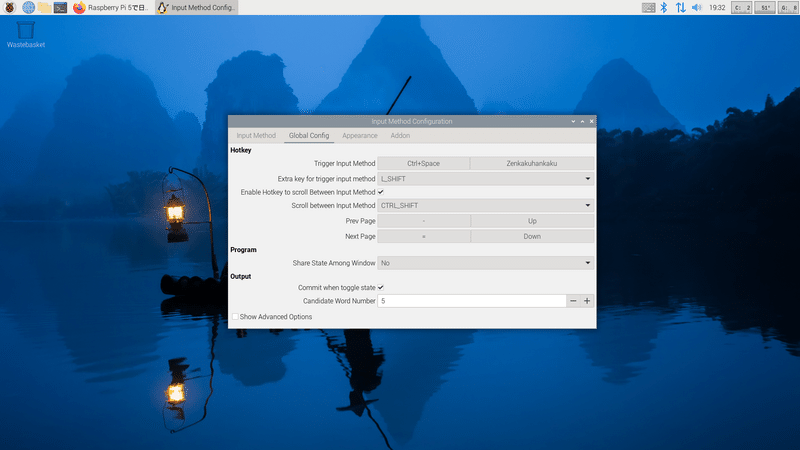
Task: Open the file manager folder icon
Action: click(x=44, y=7)
